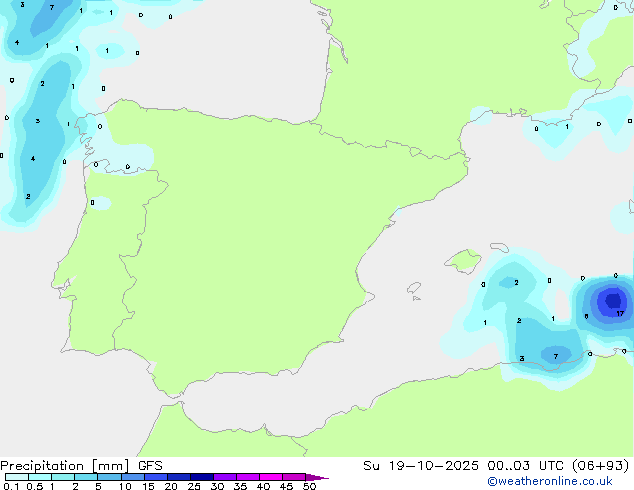Click the legend tick label '0.5'
This screenshot has width=634, height=490.
click(x=35, y=486)
